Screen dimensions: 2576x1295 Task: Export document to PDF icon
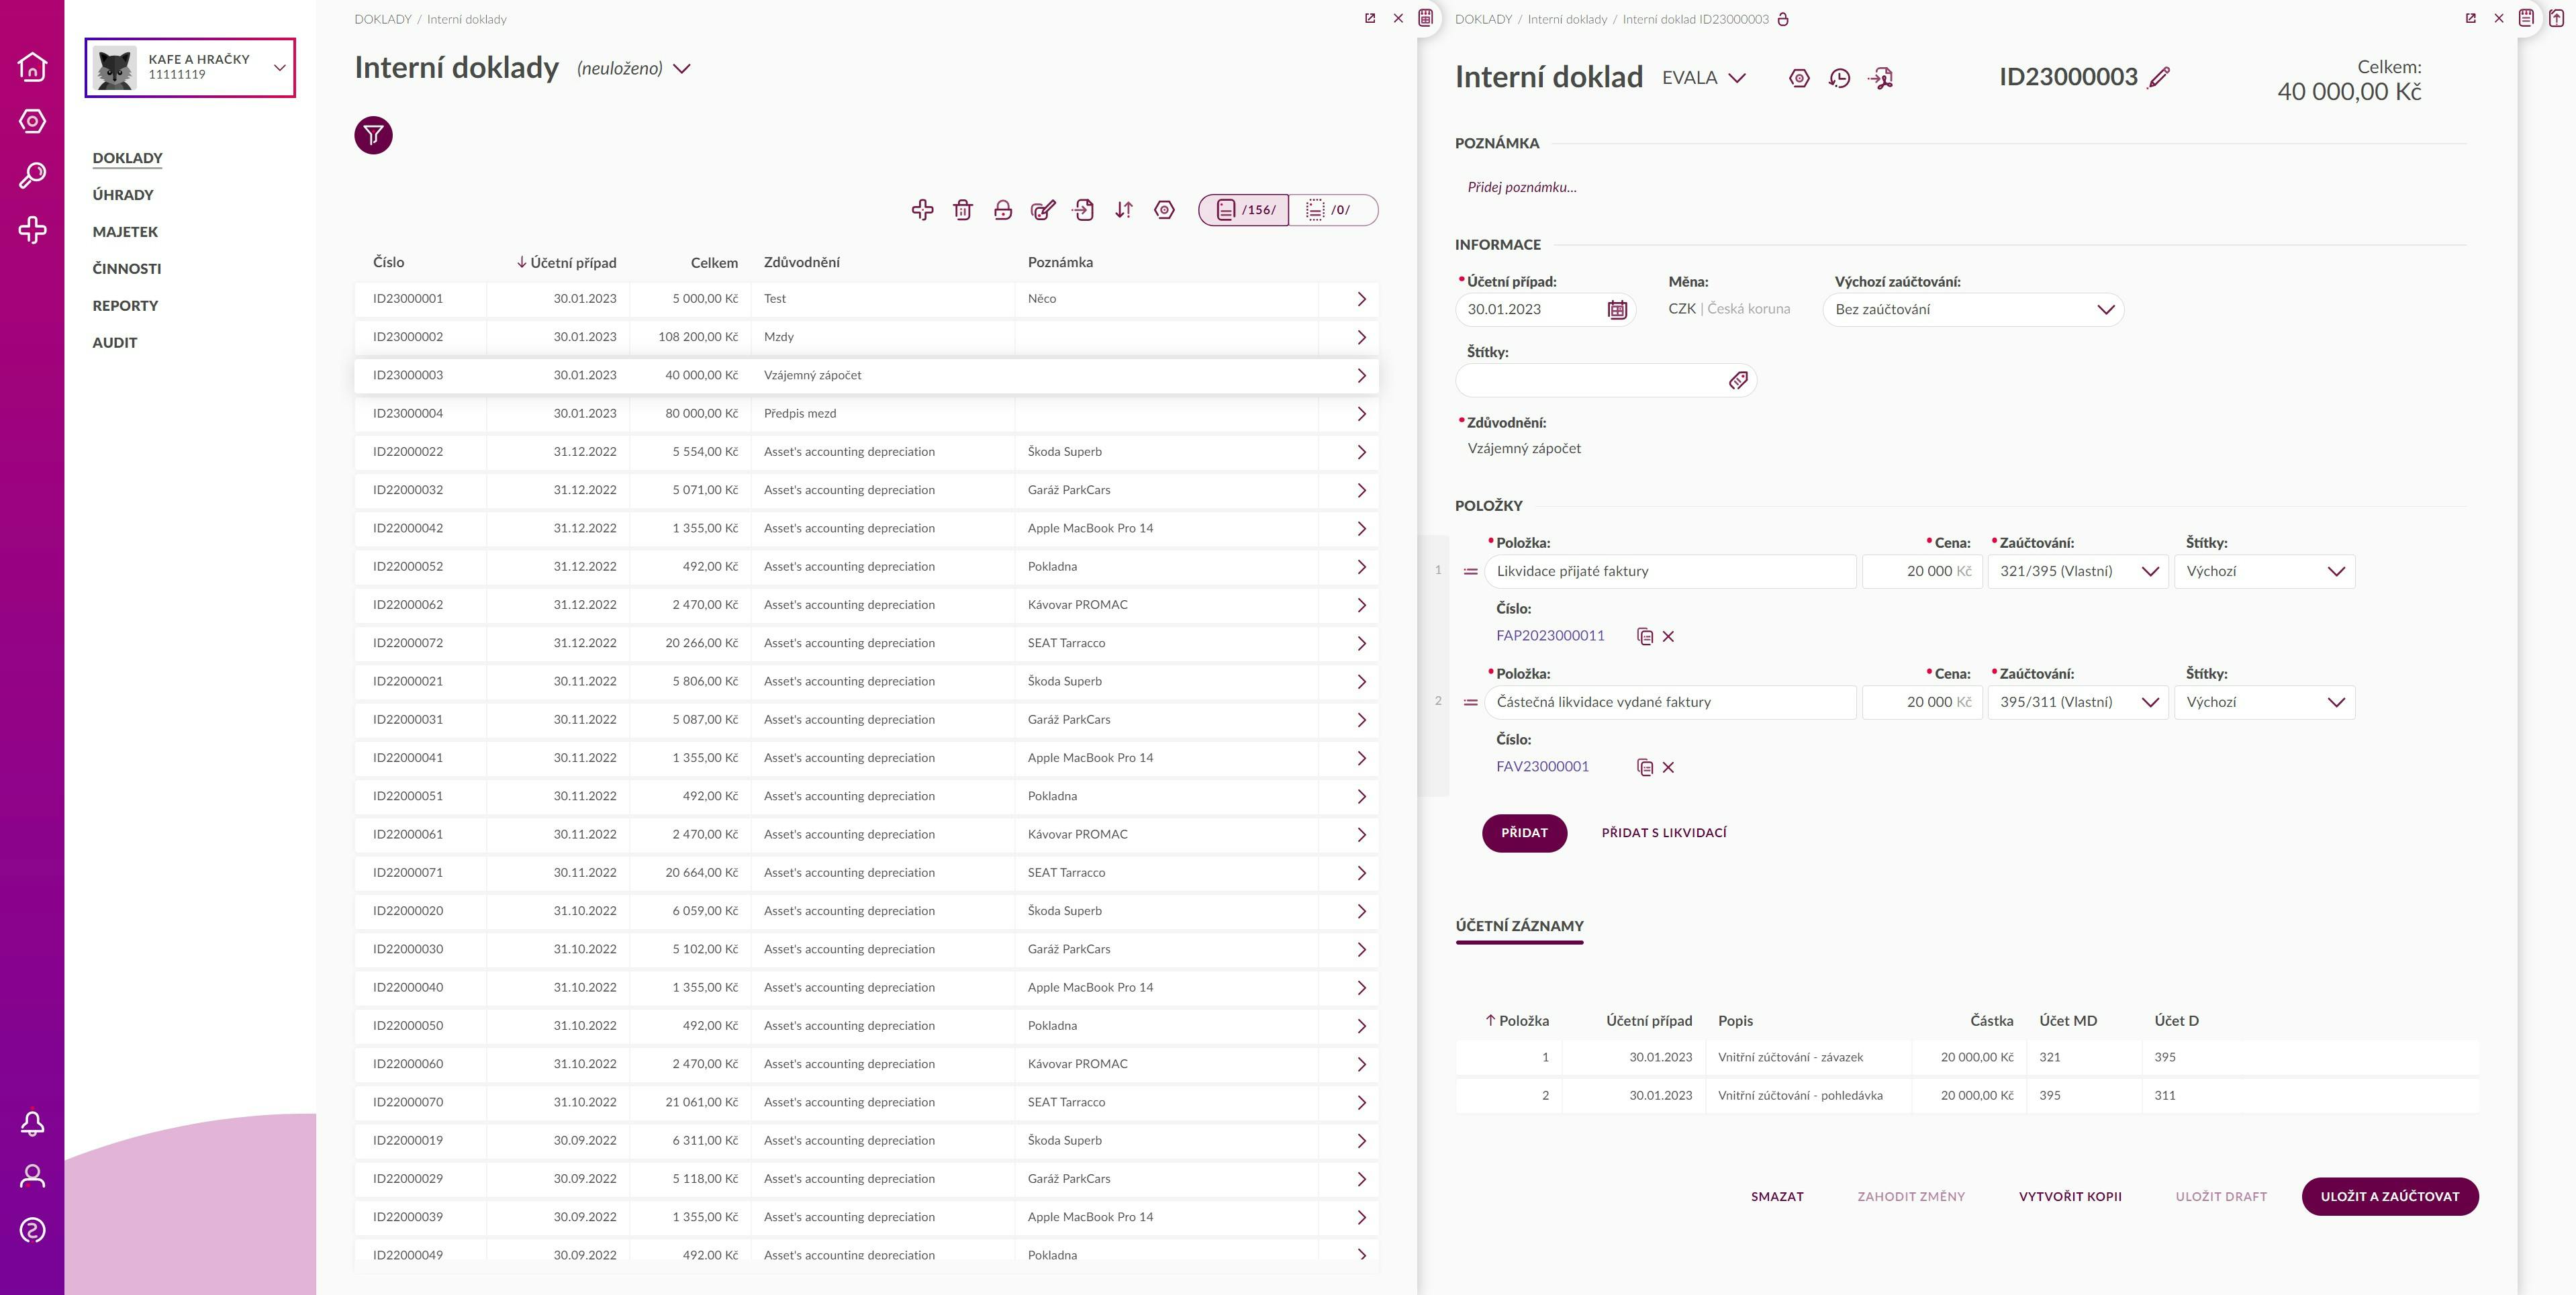1880,78
